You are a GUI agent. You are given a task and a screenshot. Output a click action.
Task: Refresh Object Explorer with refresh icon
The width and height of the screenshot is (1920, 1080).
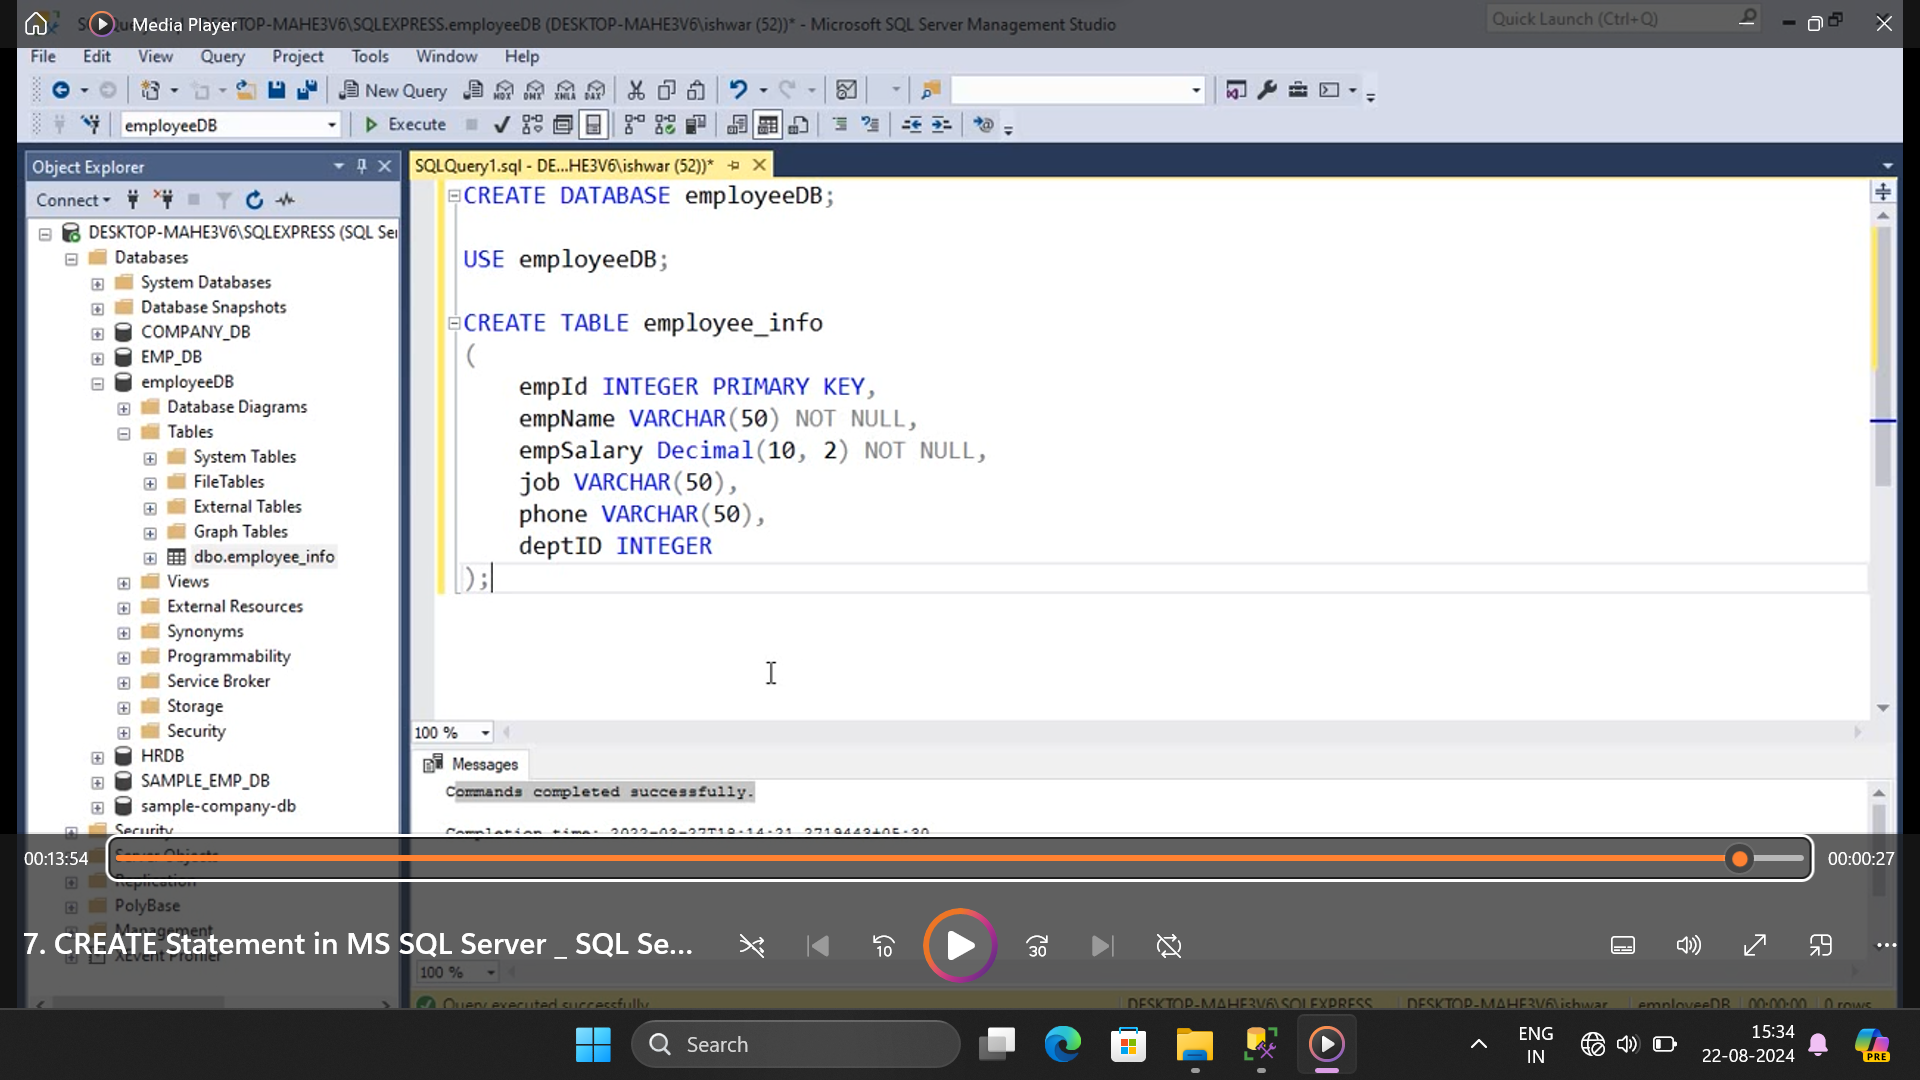tap(254, 200)
